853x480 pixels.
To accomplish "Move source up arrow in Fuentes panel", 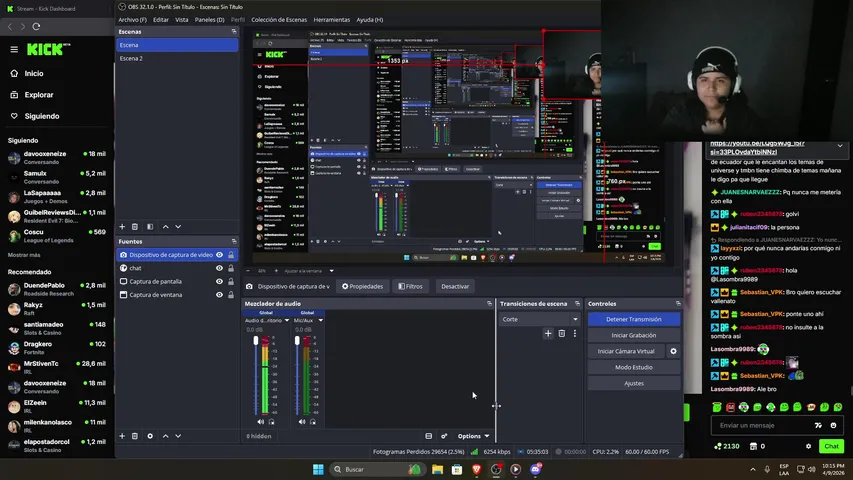I will point(165,436).
